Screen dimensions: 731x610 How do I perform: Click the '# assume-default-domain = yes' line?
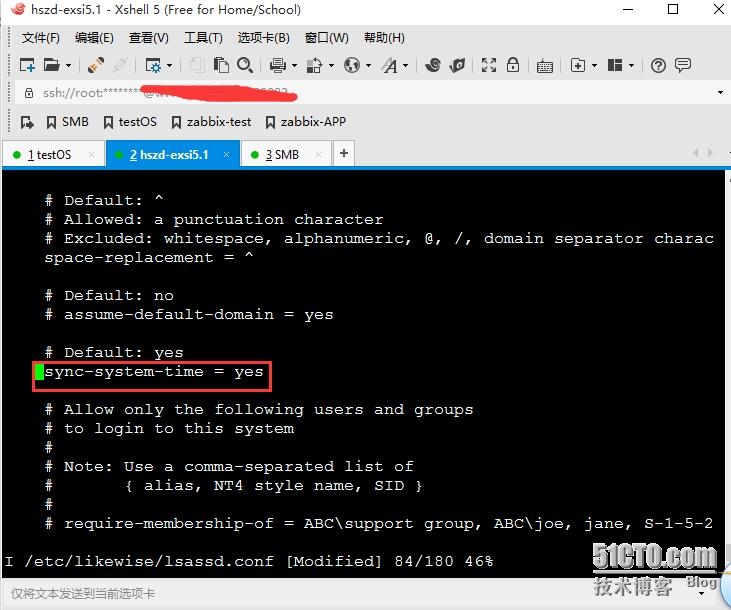[x=189, y=315]
